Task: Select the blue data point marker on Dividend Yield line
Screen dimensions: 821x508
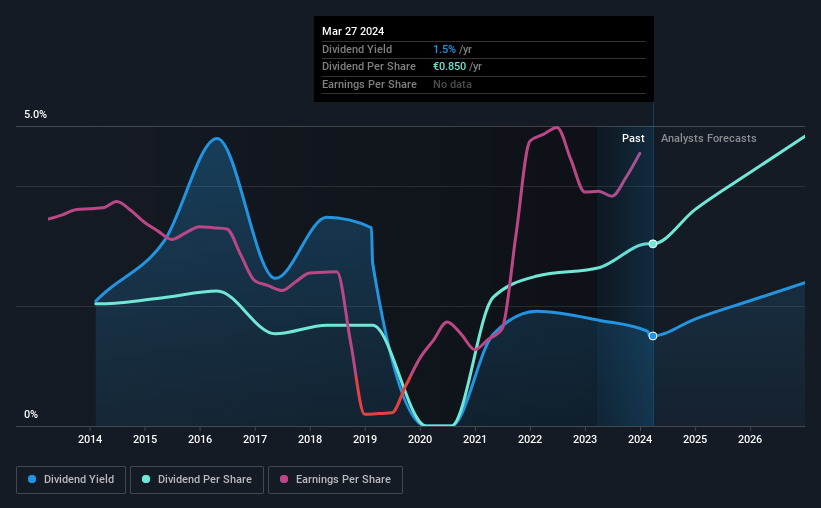Action: coord(653,336)
